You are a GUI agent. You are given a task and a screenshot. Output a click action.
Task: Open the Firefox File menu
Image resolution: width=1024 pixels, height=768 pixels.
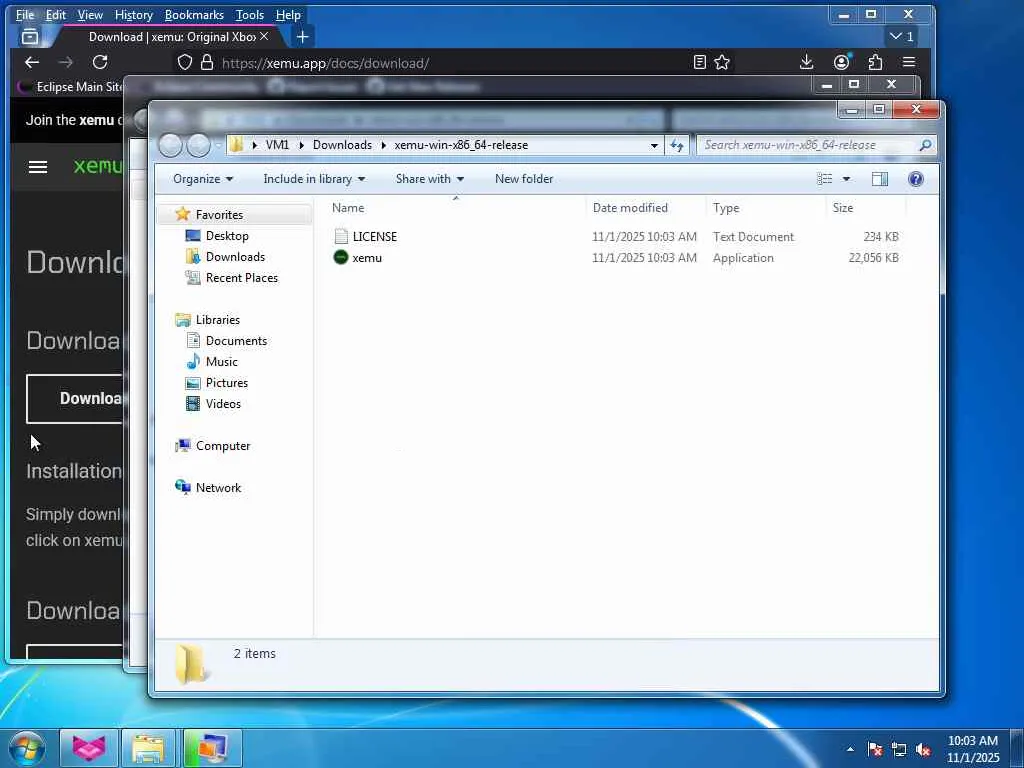point(25,14)
